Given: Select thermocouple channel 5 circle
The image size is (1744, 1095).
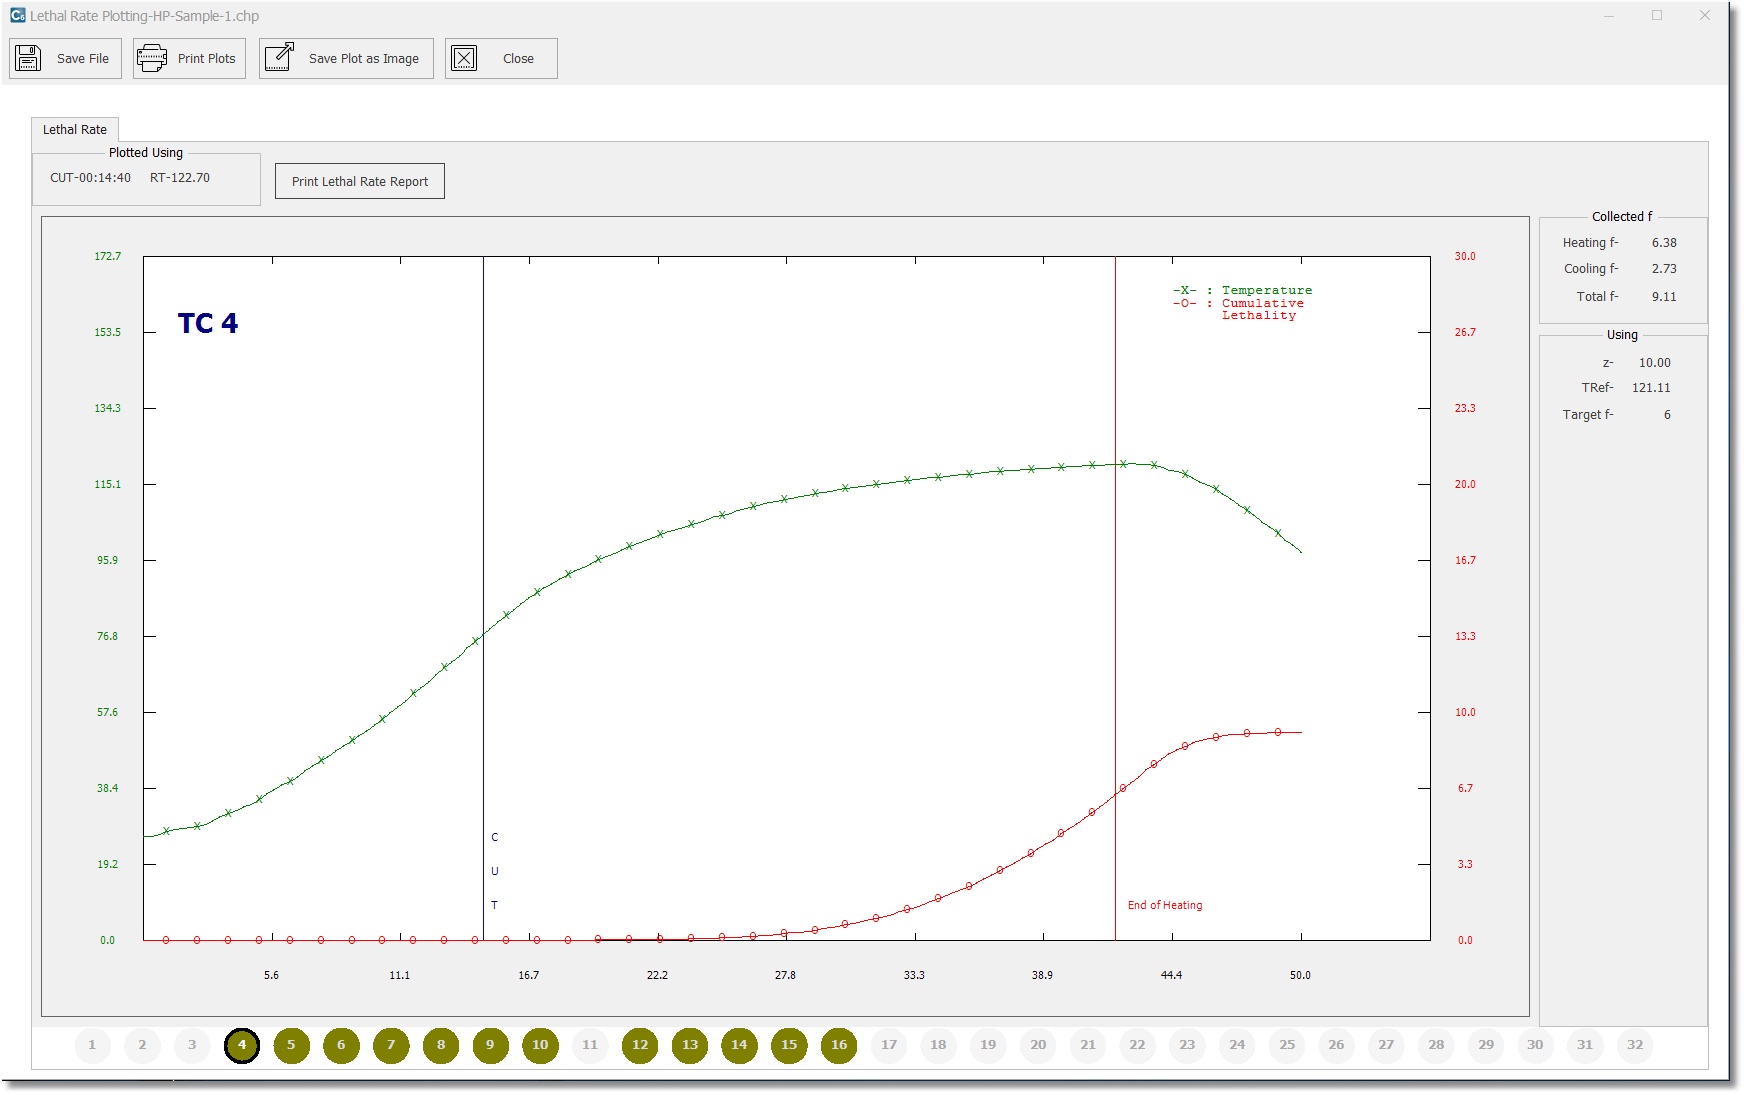Looking at the screenshot, I should (x=291, y=1045).
